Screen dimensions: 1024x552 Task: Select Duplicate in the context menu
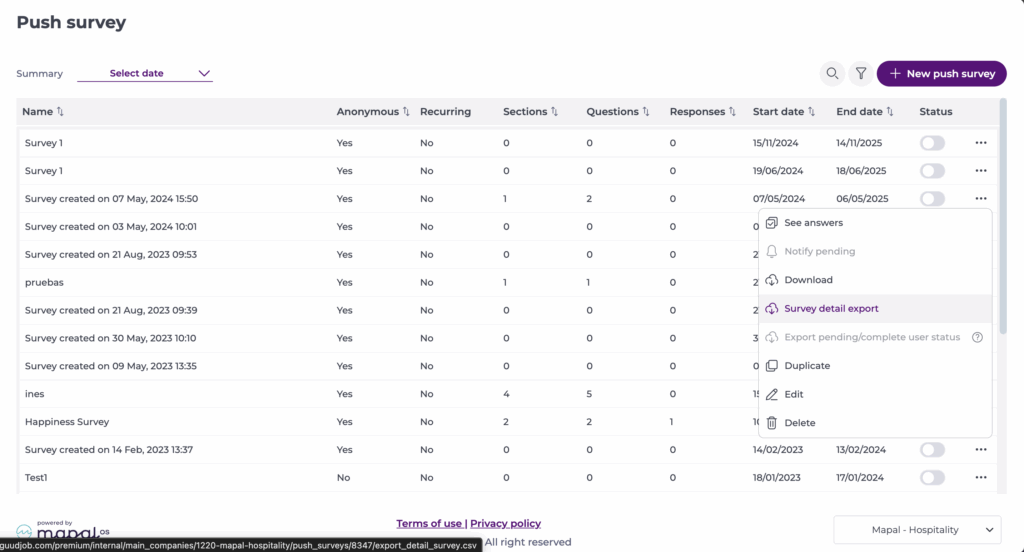[x=806, y=366]
